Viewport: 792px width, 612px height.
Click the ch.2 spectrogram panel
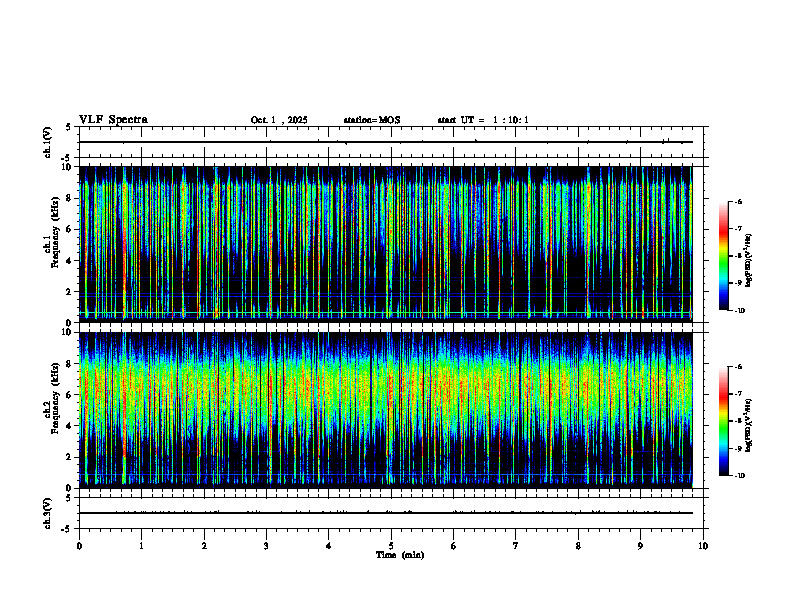tap(385, 410)
